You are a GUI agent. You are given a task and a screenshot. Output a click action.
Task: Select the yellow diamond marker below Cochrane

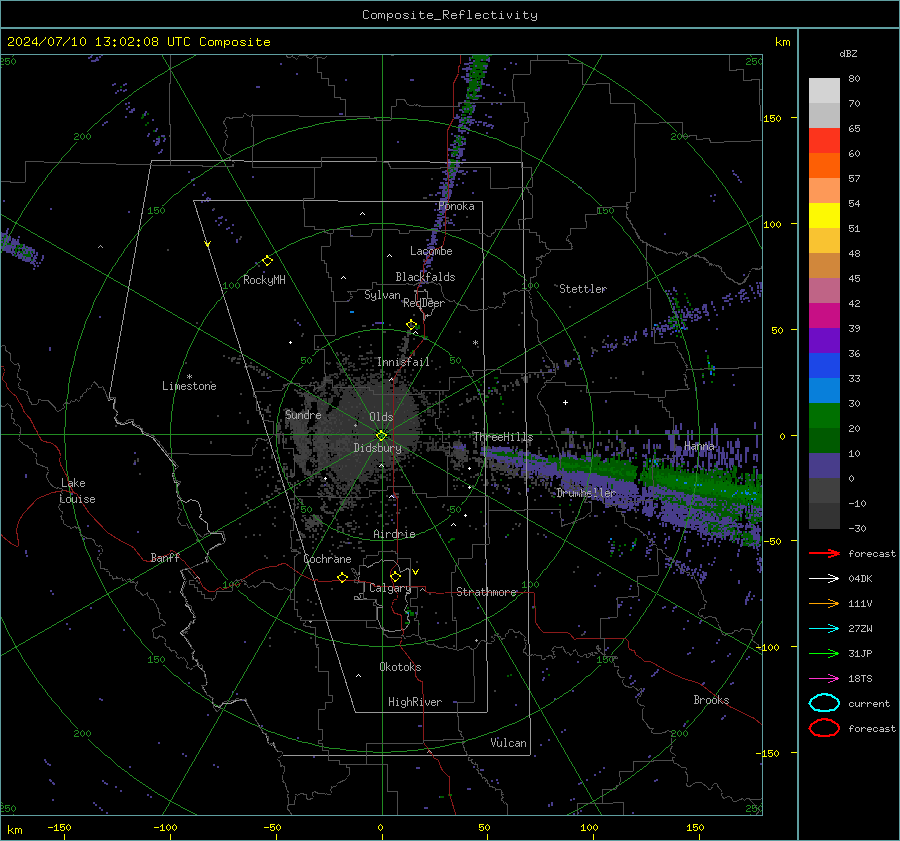(x=342, y=578)
